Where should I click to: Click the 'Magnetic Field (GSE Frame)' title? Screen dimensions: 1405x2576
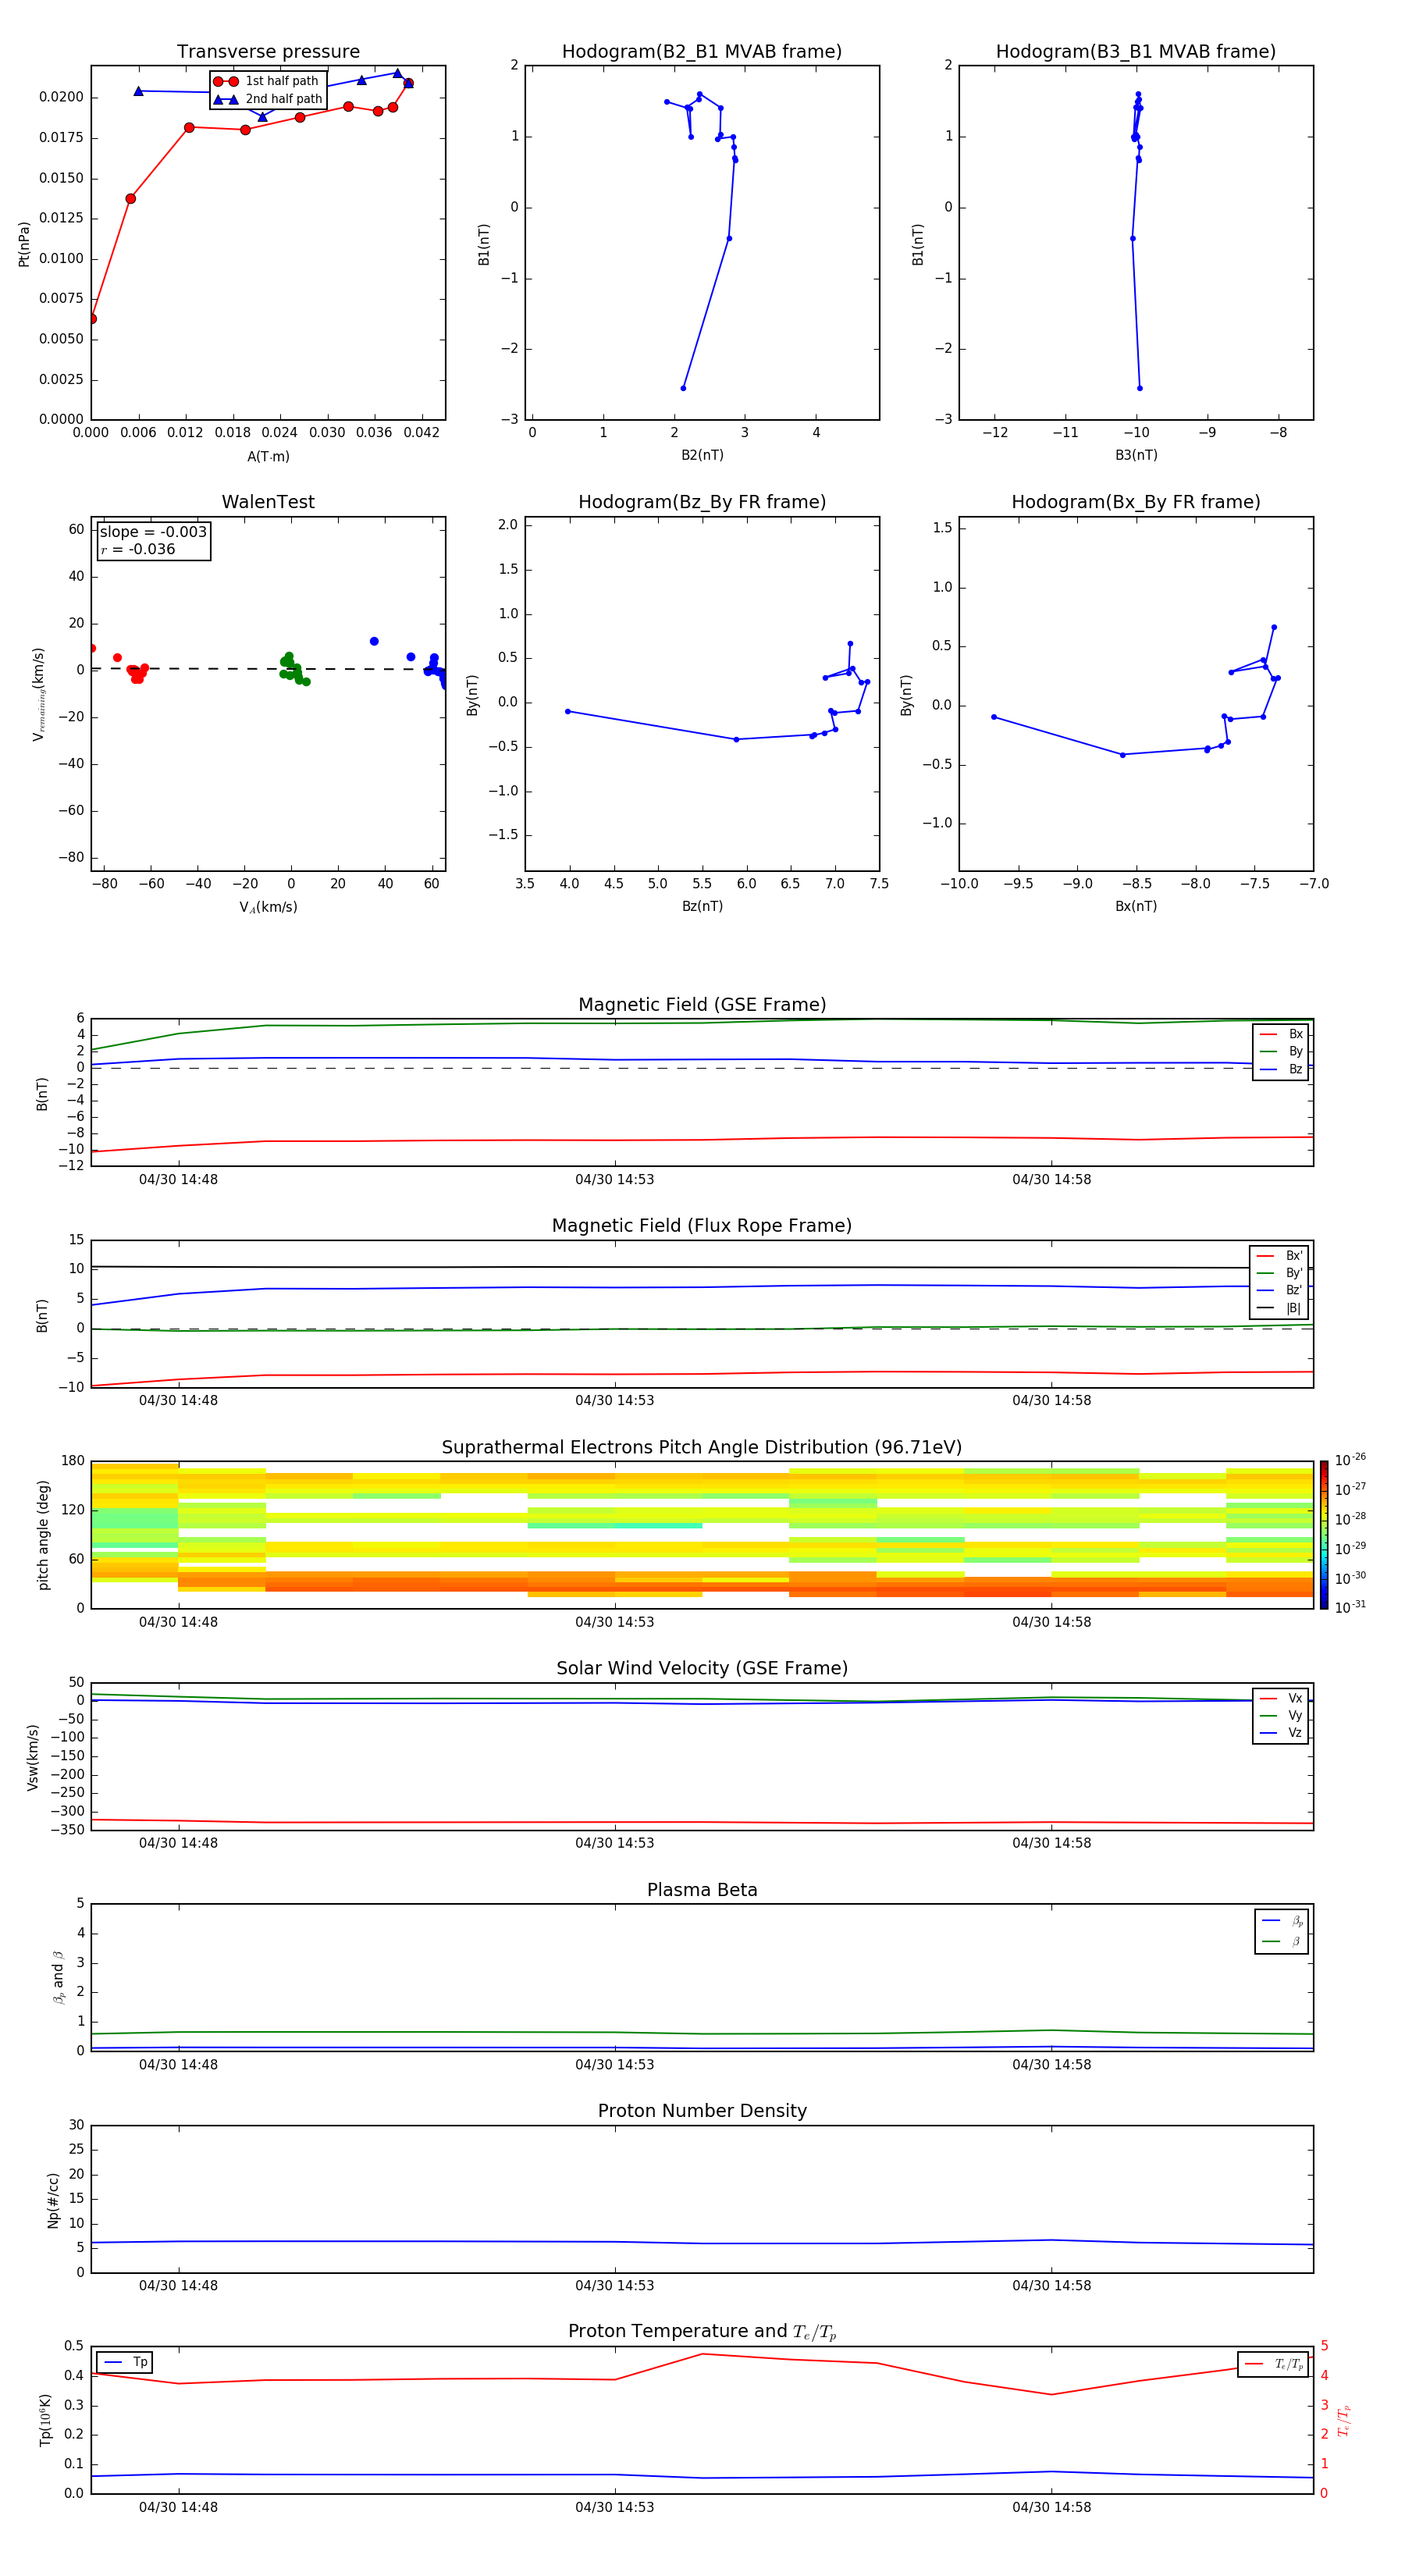pos(702,1005)
